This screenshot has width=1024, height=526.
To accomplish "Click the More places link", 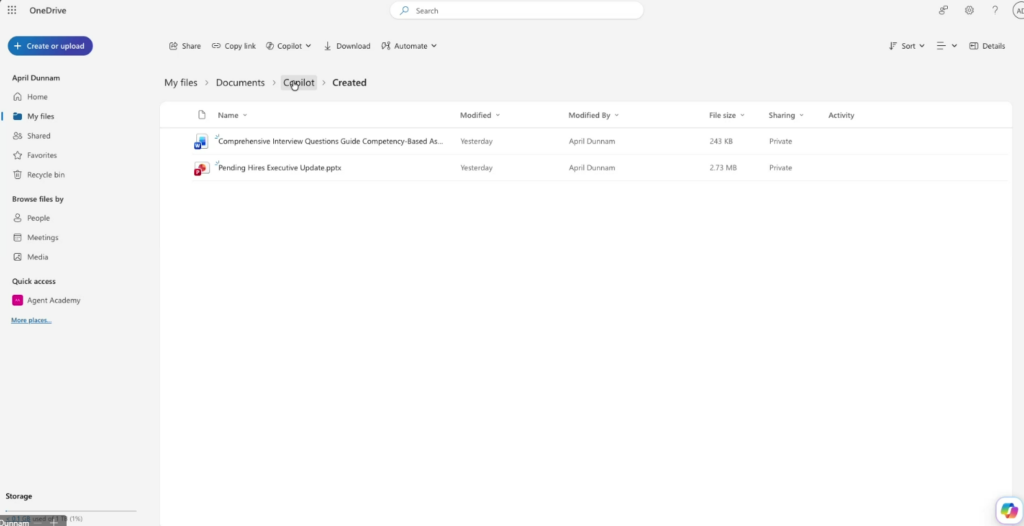I will 31,320.
